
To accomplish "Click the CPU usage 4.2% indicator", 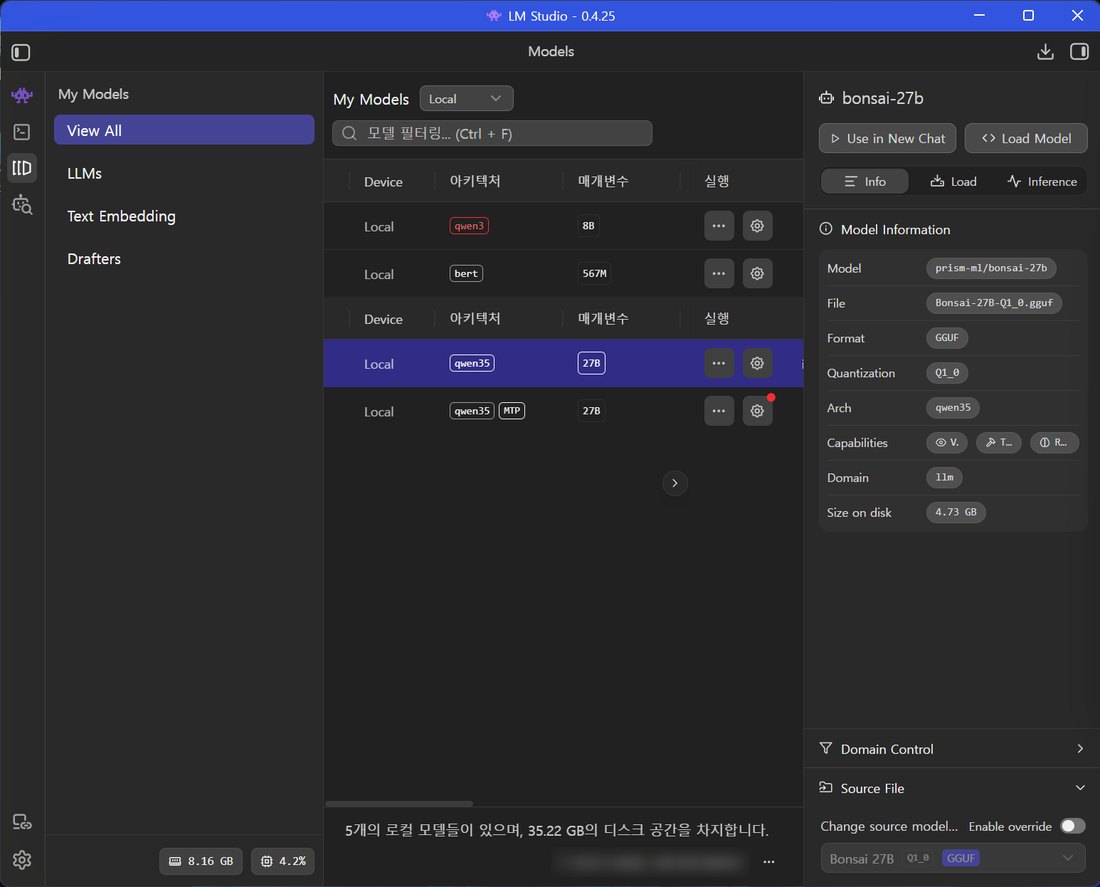I will [283, 861].
